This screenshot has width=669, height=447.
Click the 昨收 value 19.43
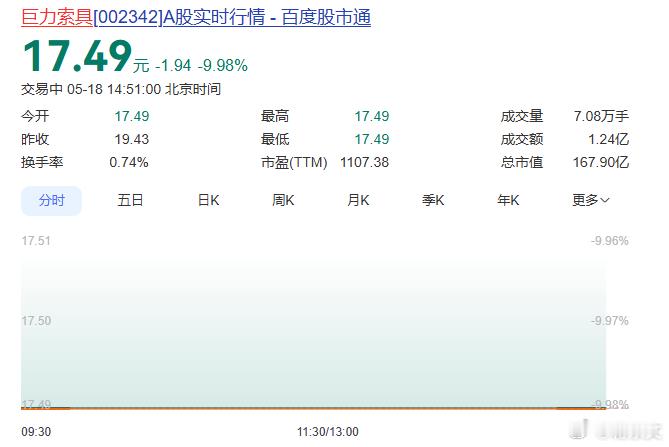click(131, 139)
